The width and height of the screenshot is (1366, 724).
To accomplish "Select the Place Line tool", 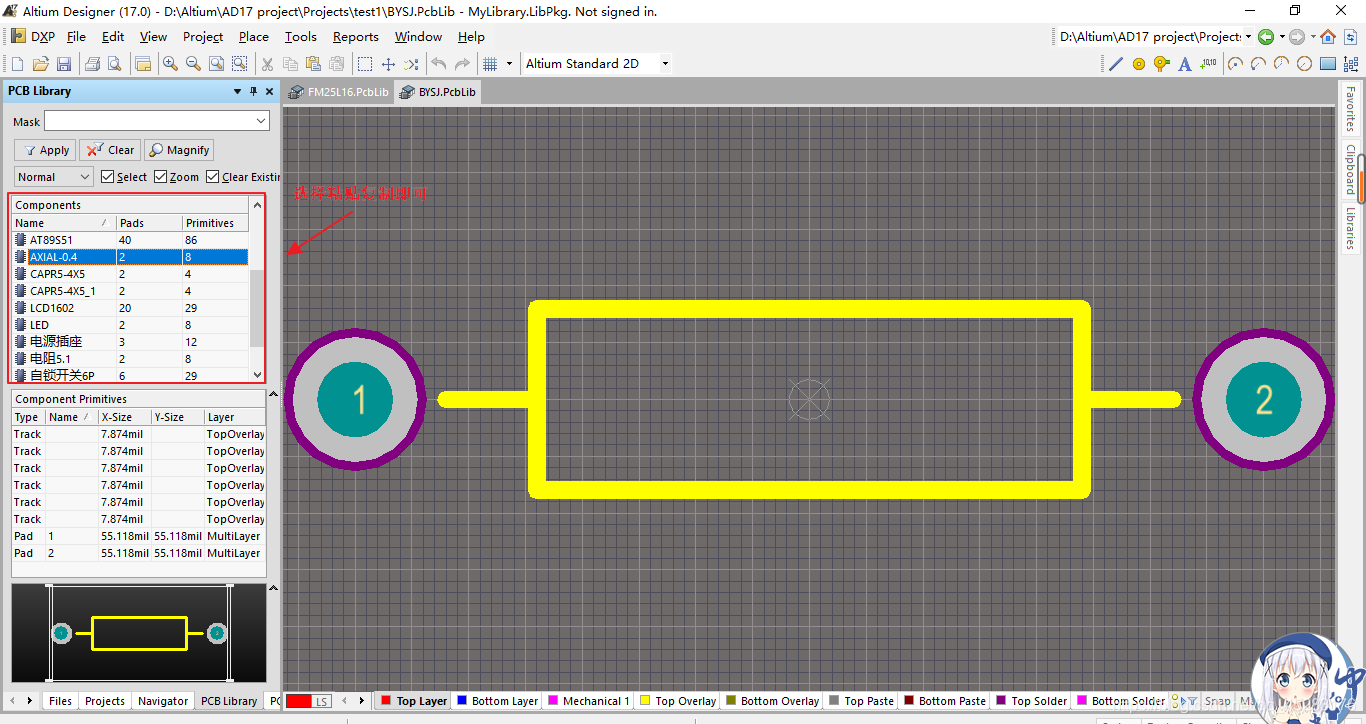I will tap(1116, 64).
